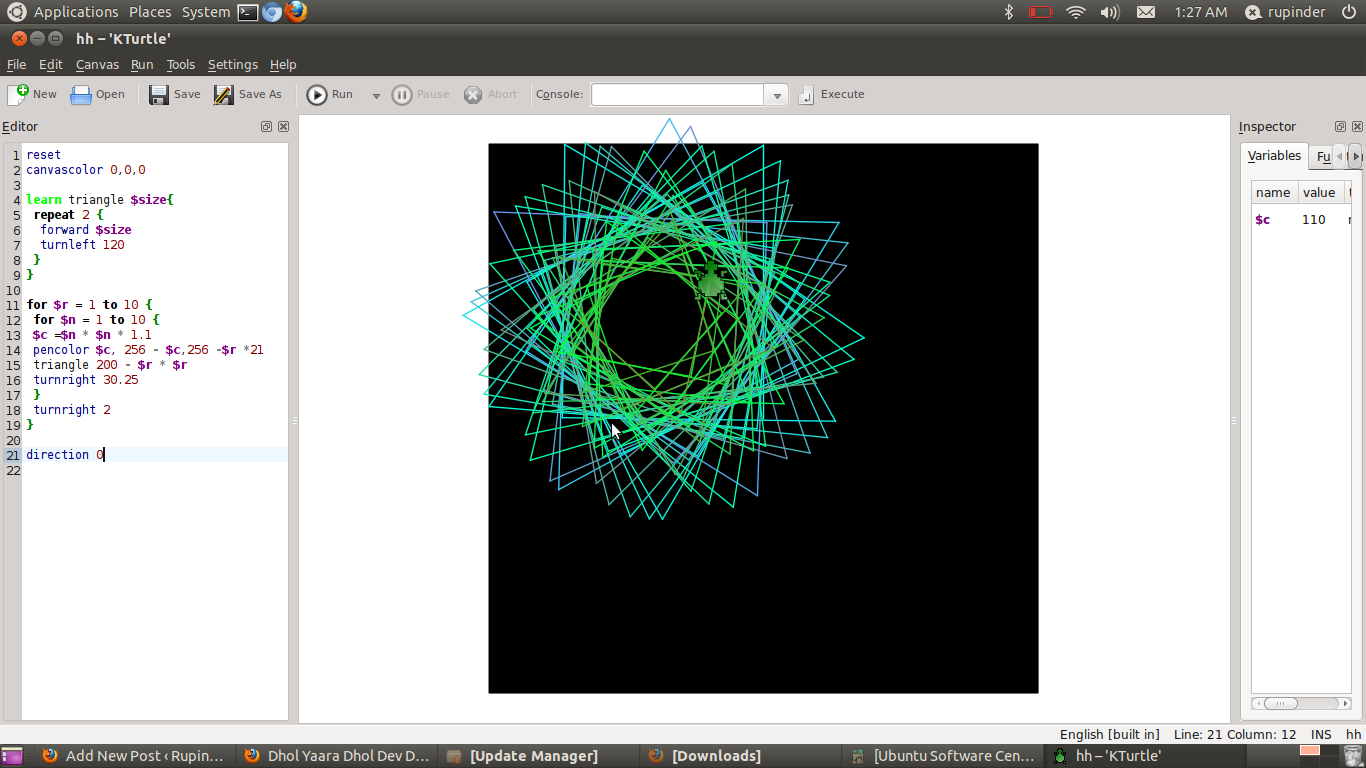Launch Chromium browser from top panel
Viewport: 1366px width, 768px height.
272,12
